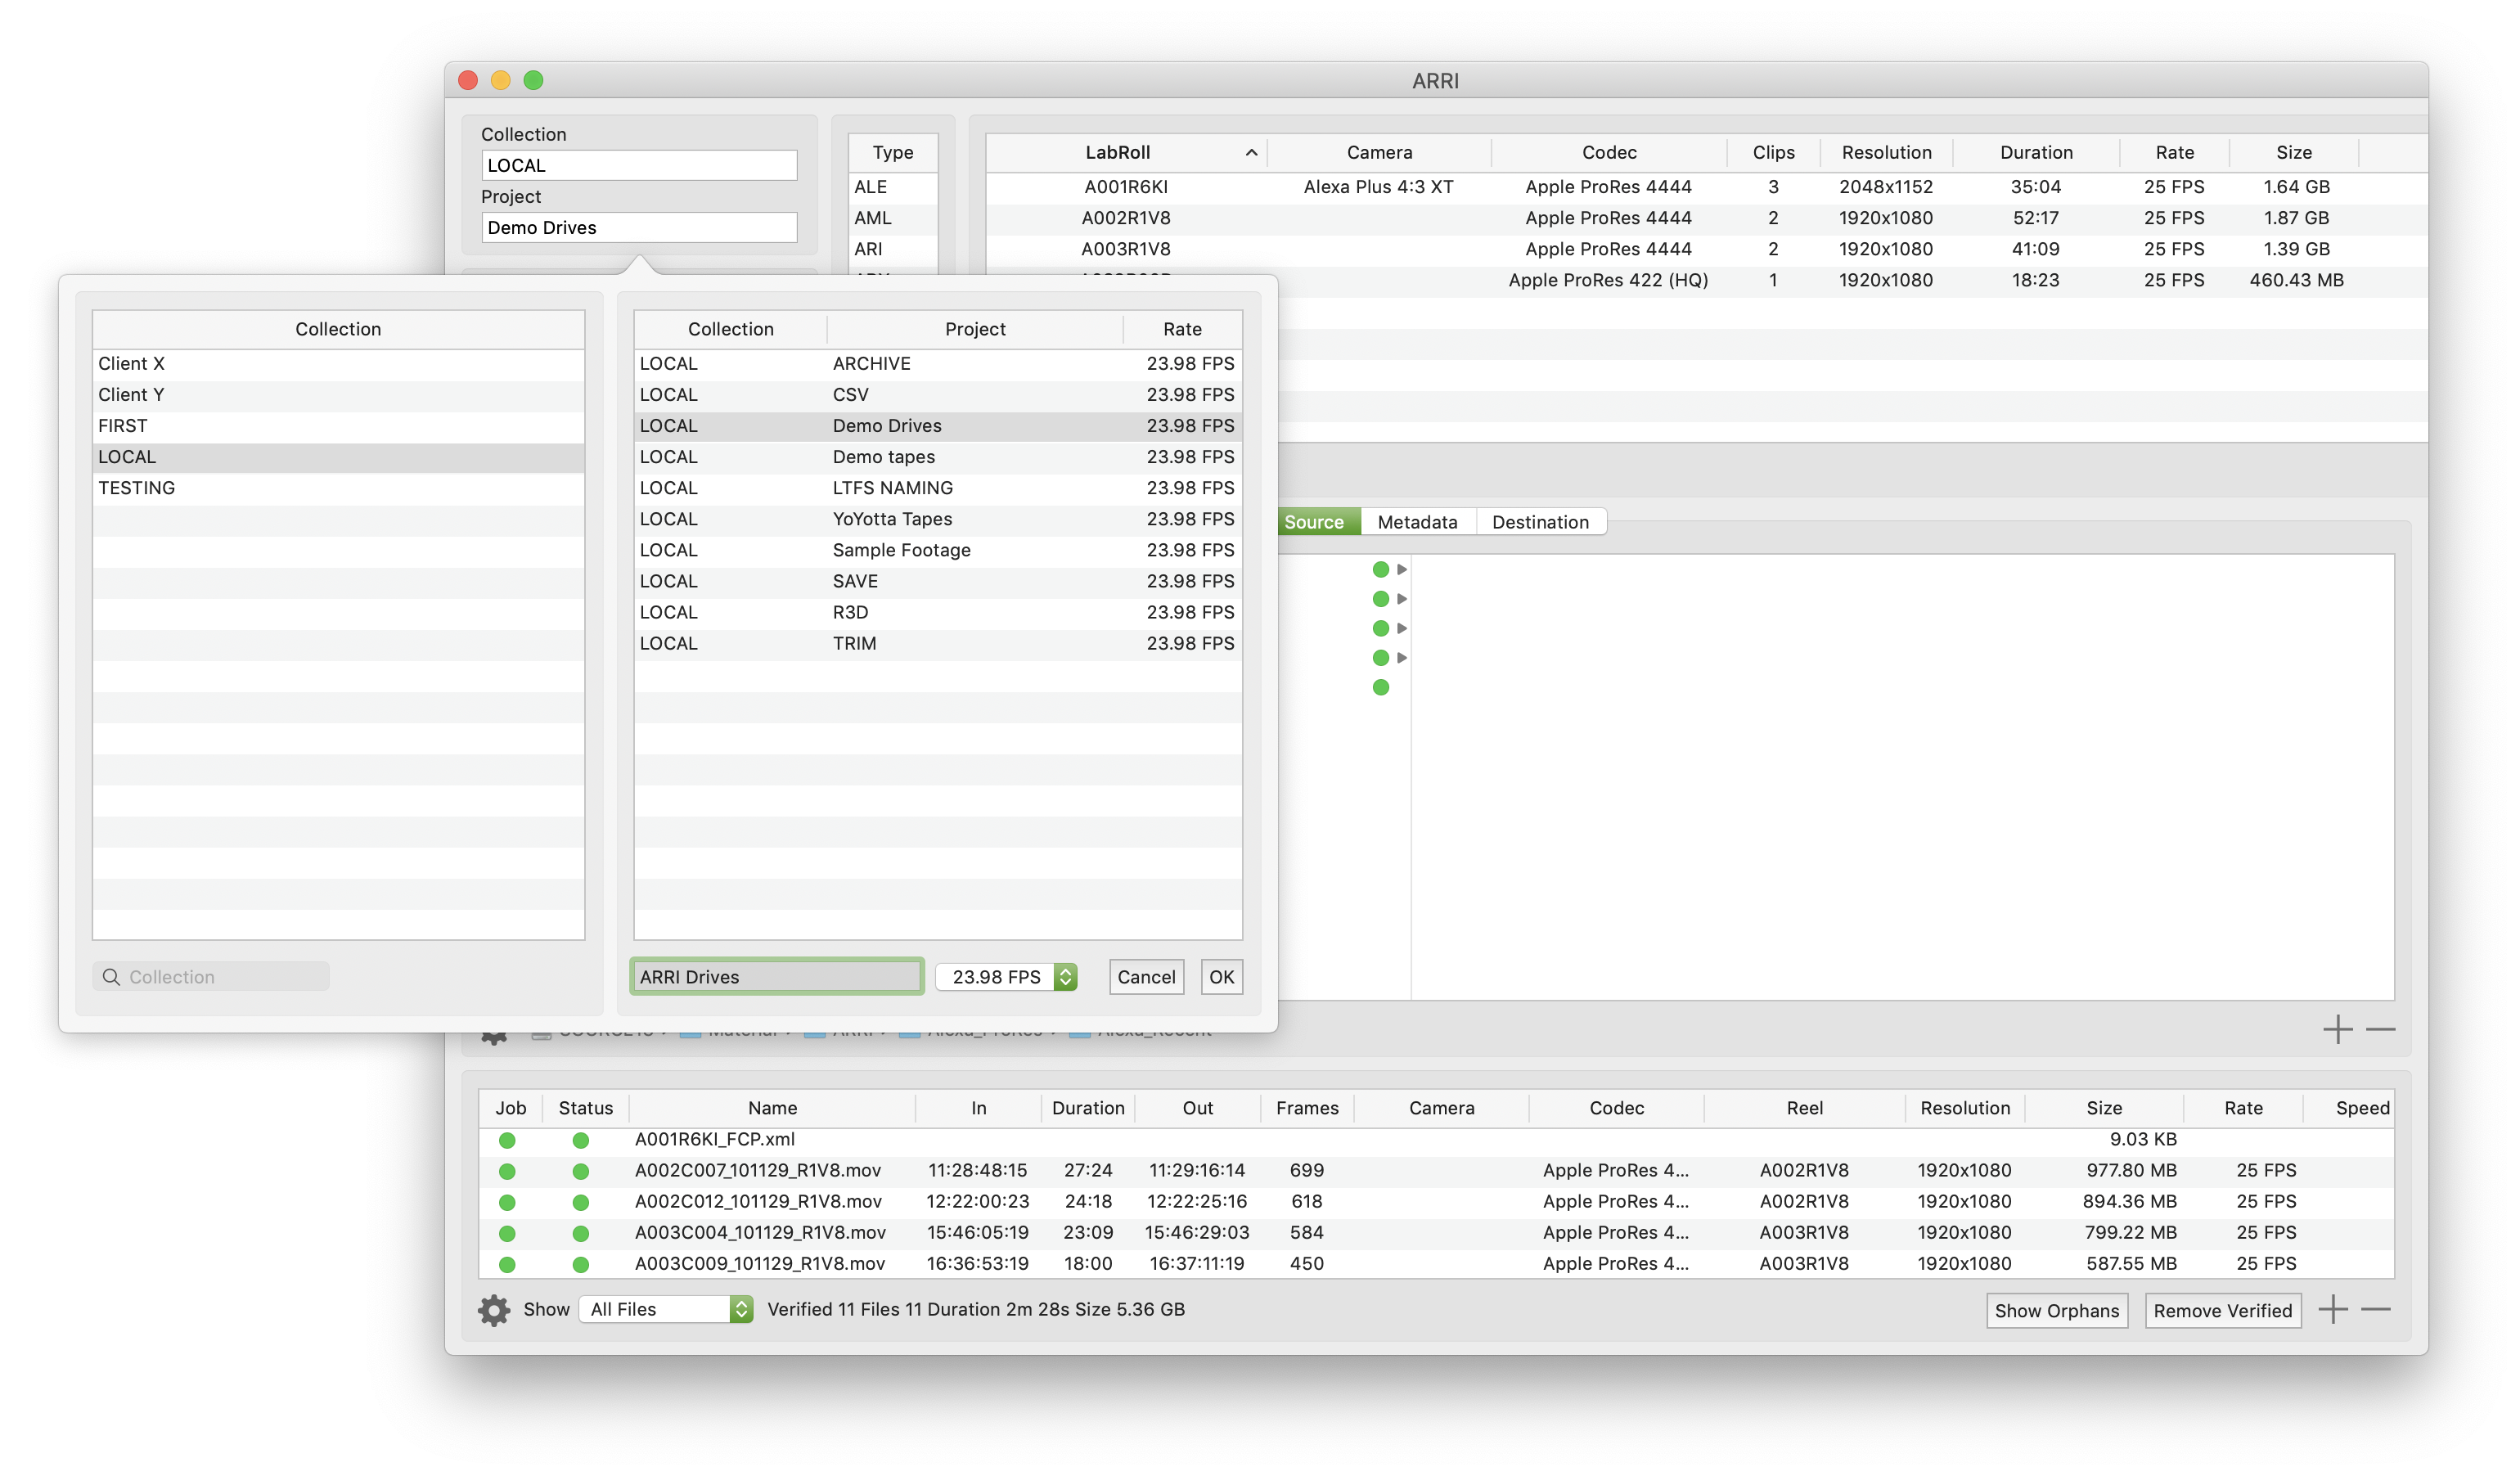
Task: Click the ARRI Drives project name field
Action: [777, 977]
